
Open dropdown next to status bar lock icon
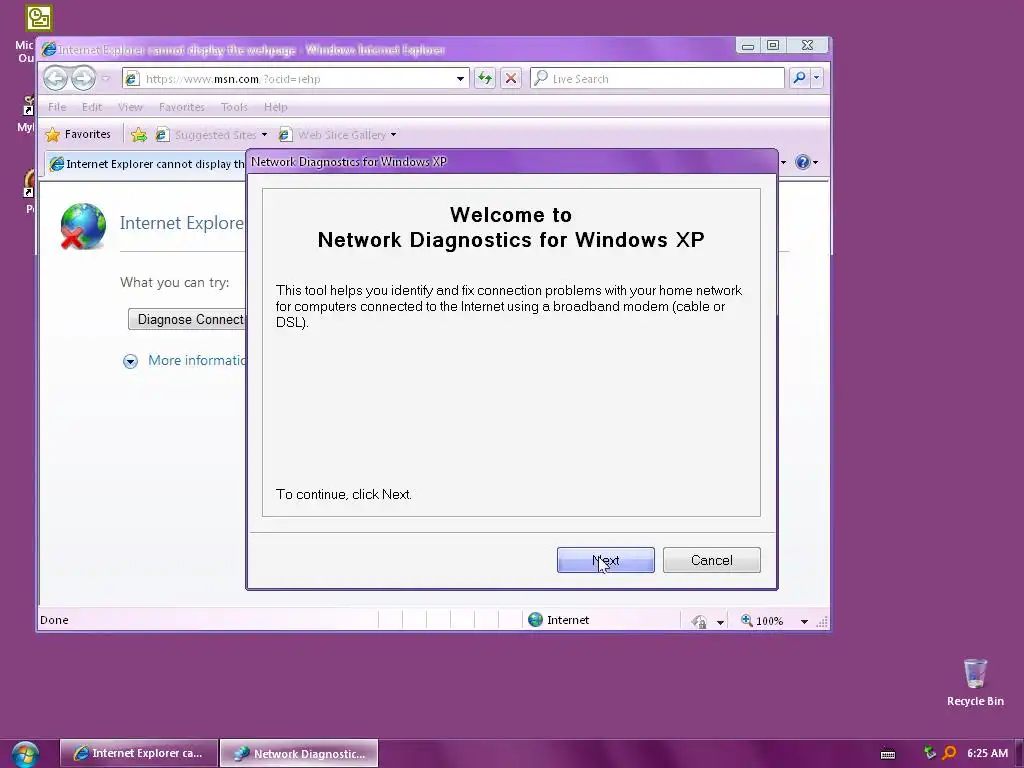(720, 622)
